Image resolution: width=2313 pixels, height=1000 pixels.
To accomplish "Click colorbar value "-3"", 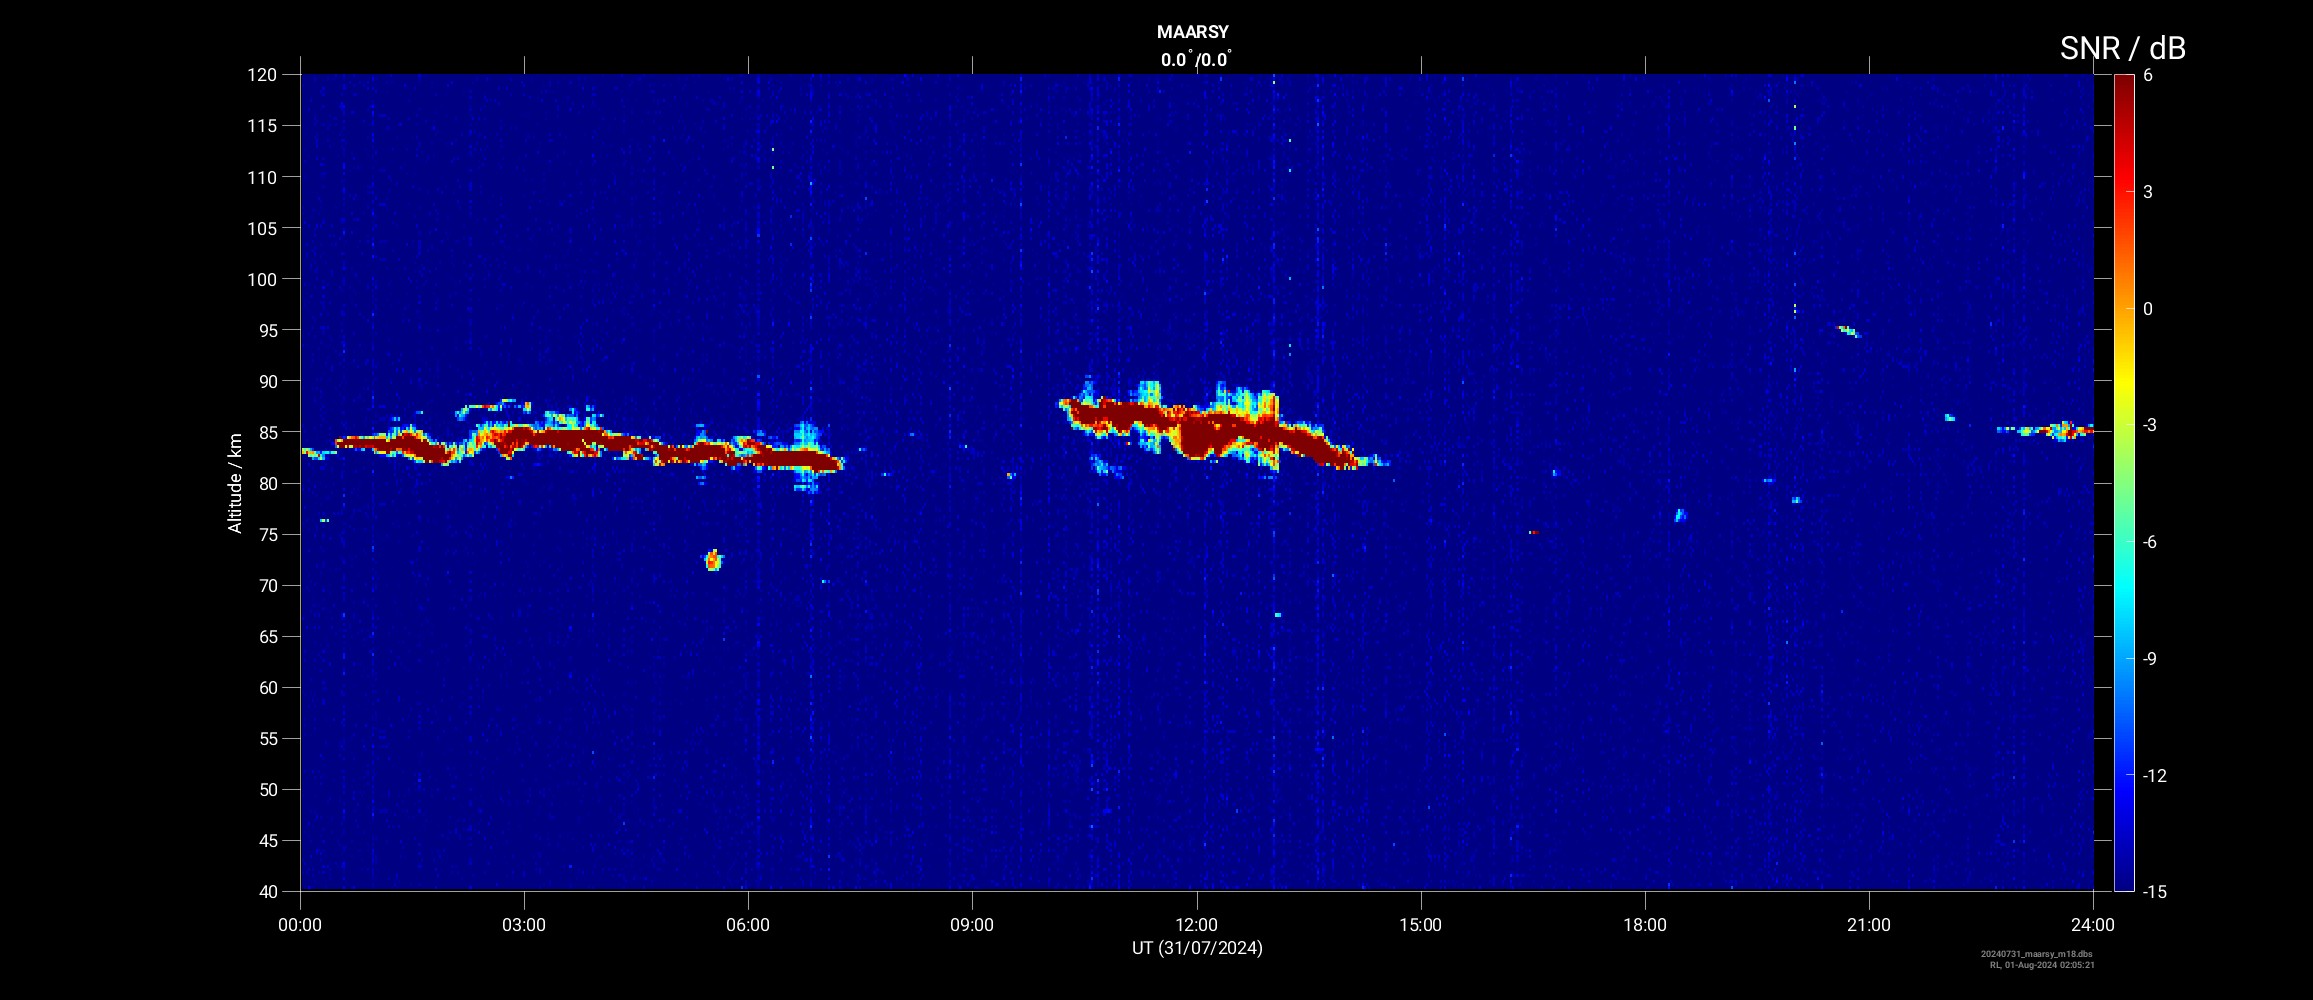I will [2150, 425].
